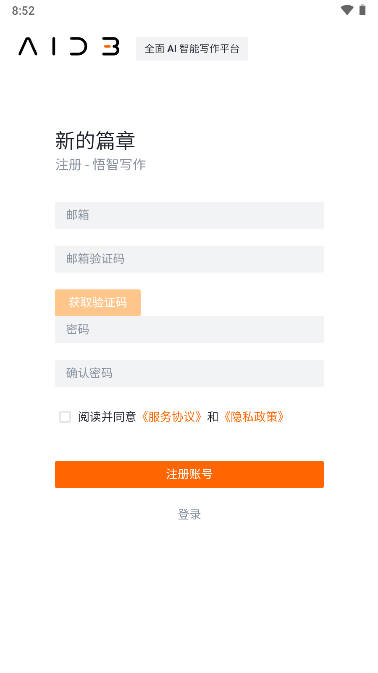Focus the 密码 password field
This screenshot has width=378, height=673.
click(189, 329)
